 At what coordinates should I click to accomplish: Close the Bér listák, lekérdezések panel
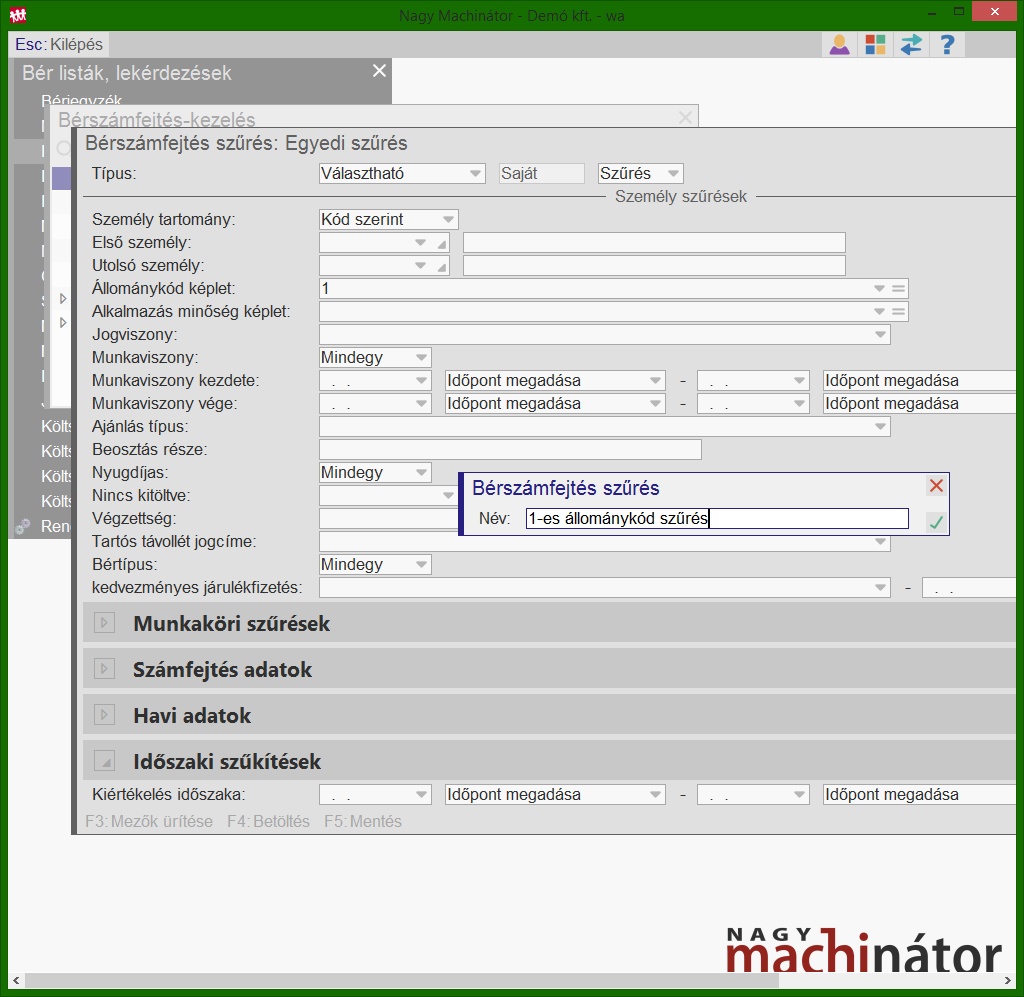(379, 71)
